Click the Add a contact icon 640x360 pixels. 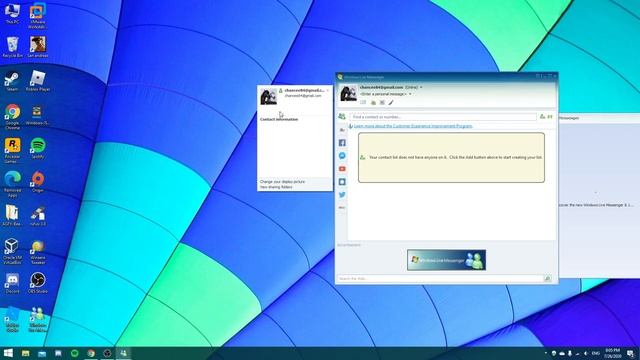(x=542, y=117)
